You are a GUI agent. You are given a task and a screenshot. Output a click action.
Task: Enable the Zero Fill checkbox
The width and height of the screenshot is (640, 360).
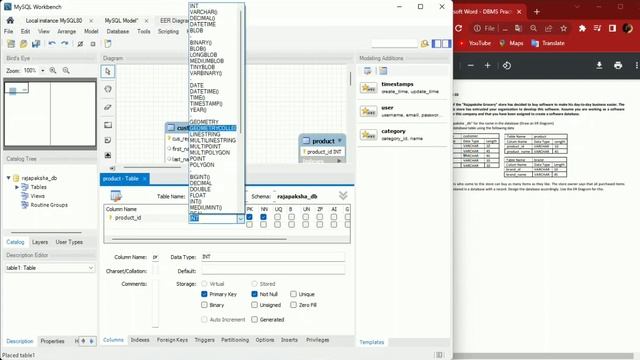pyautogui.click(x=293, y=305)
